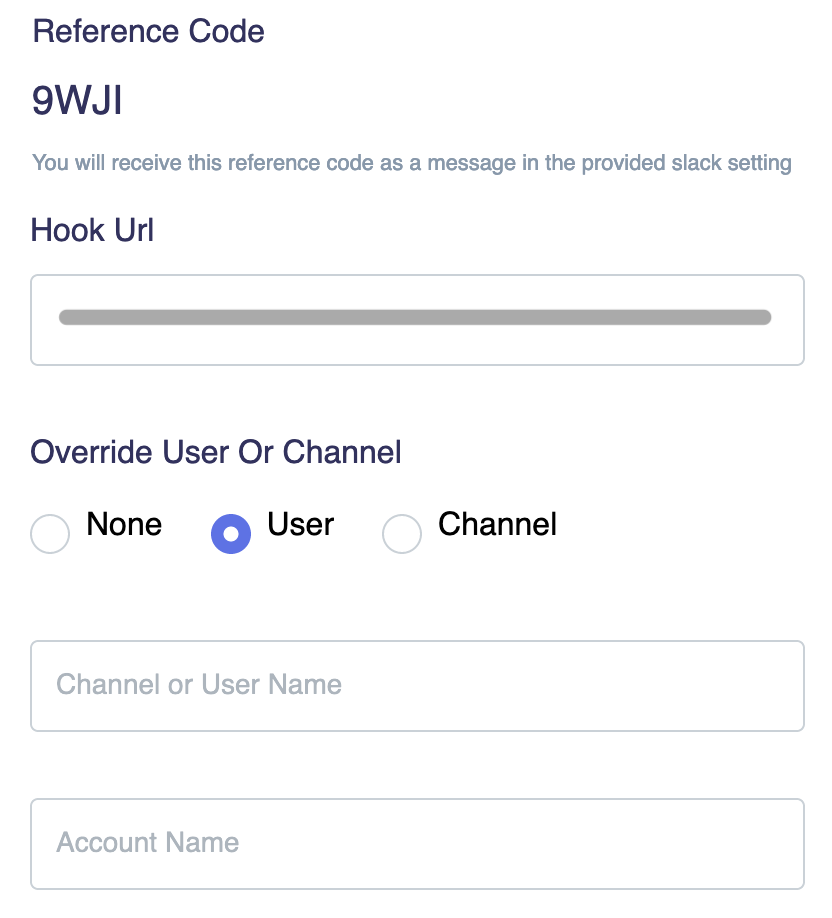Click the "Channel or User Name" placeholder text
832x918 pixels.
coord(199,684)
